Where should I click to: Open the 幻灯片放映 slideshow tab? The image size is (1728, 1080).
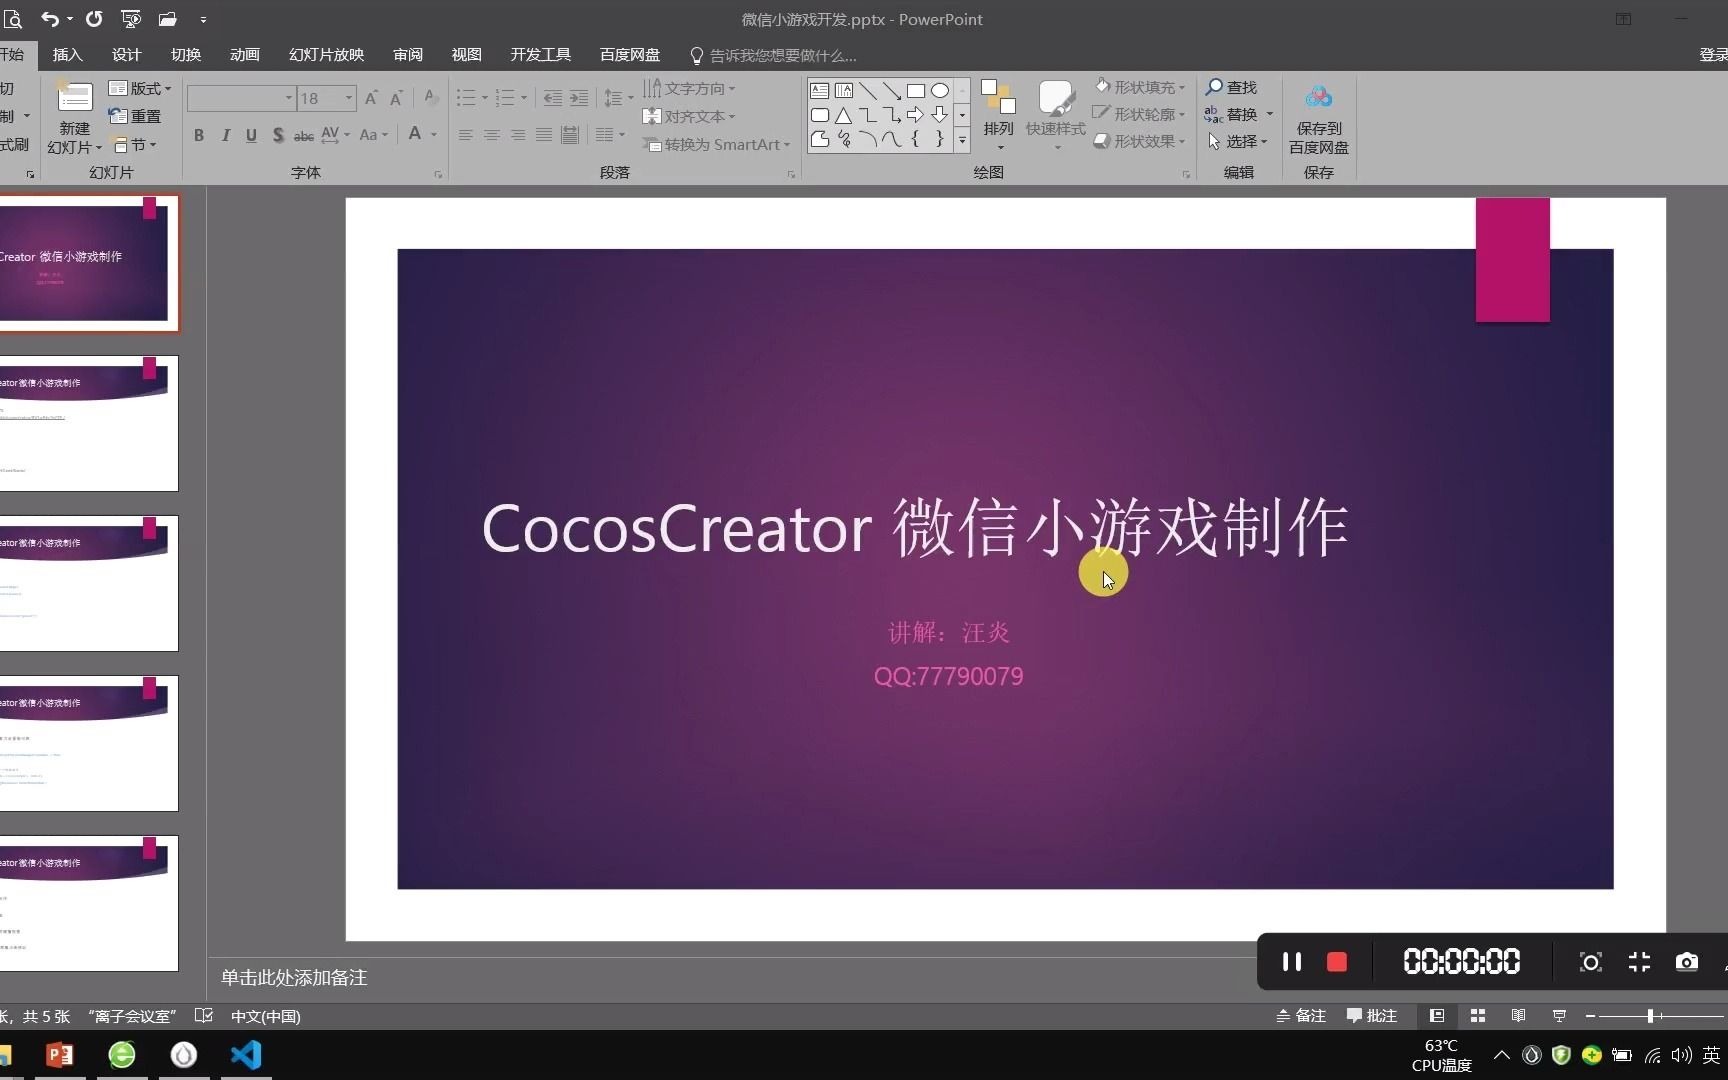click(326, 55)
